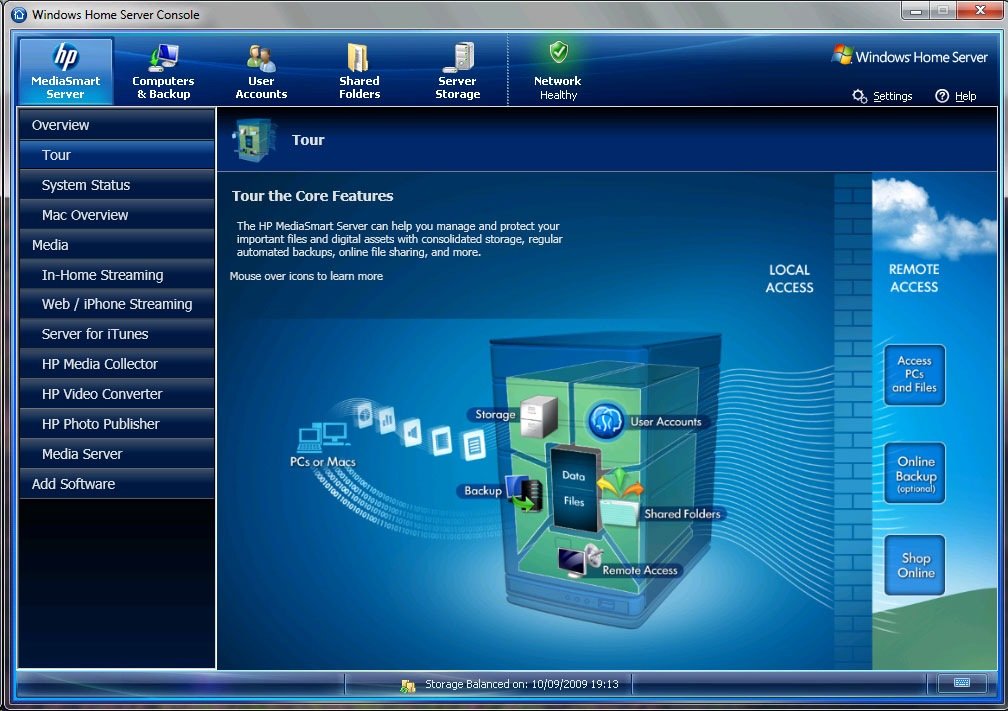1008x711 pixels.
Task: Open the Server Storage tab
Action: point(458,71)
